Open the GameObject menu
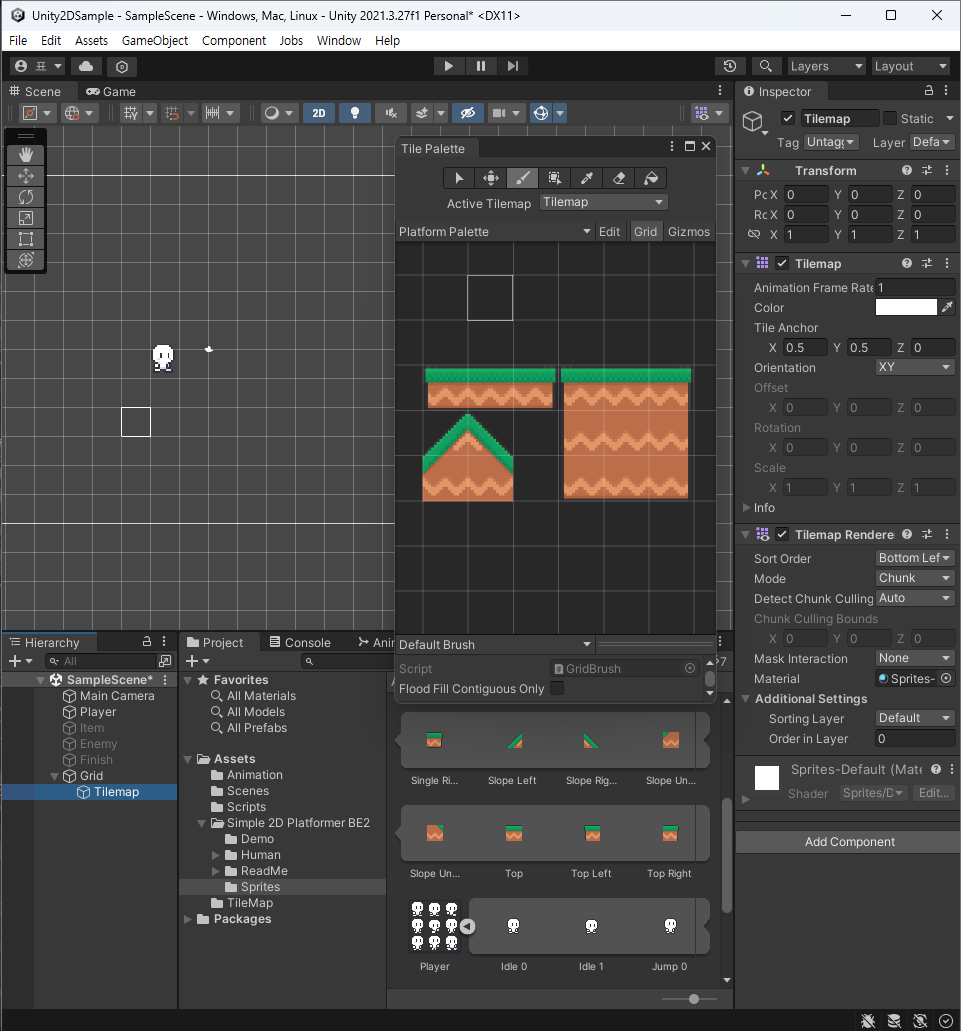Image resolution: width=961 pixels, height=1031 pixels. point(154,41)
